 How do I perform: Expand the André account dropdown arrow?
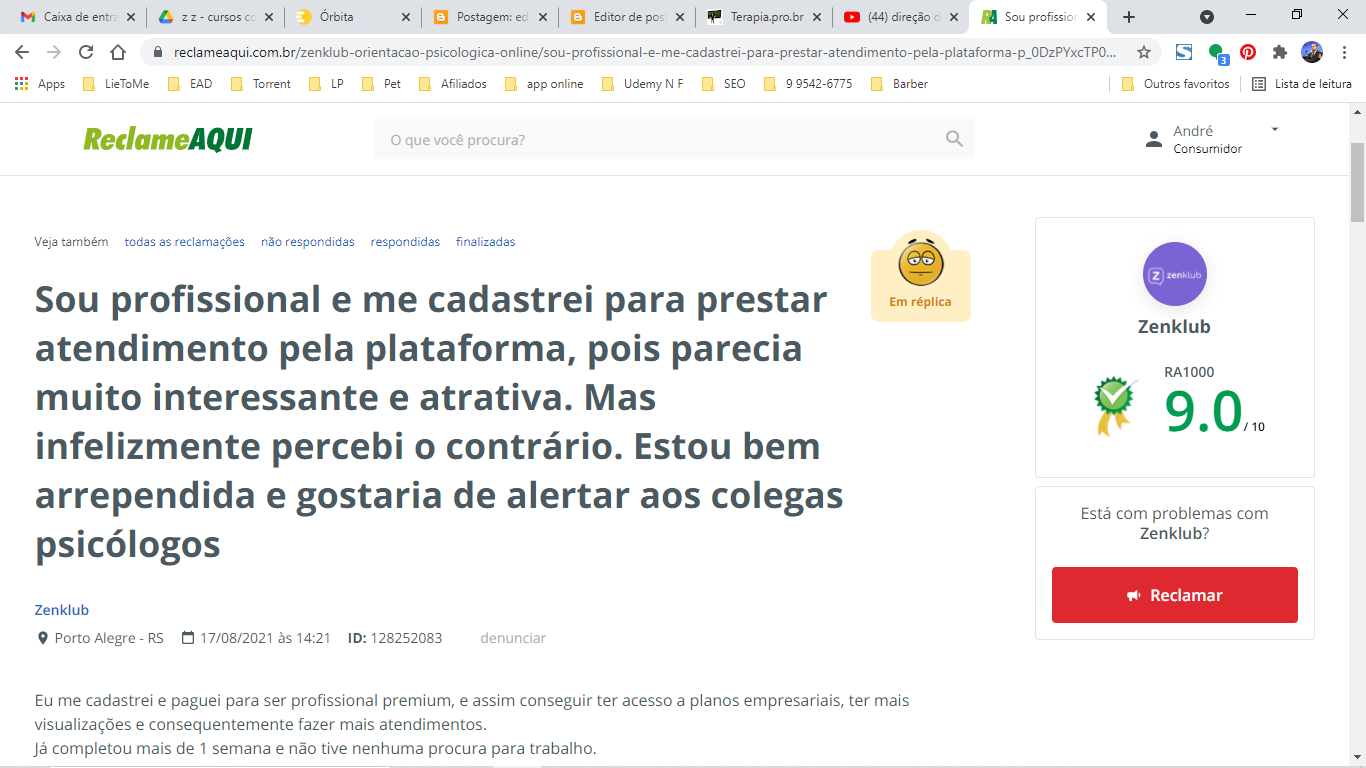pyautogui.click(x=1275, y=129)
